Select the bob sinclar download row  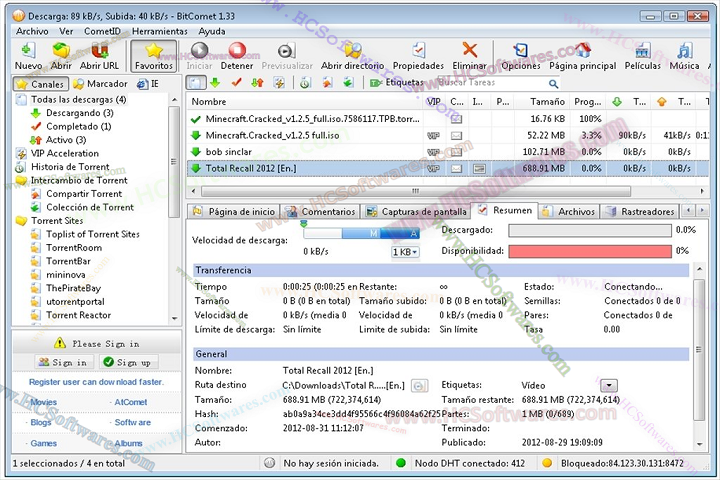point(448,152)
